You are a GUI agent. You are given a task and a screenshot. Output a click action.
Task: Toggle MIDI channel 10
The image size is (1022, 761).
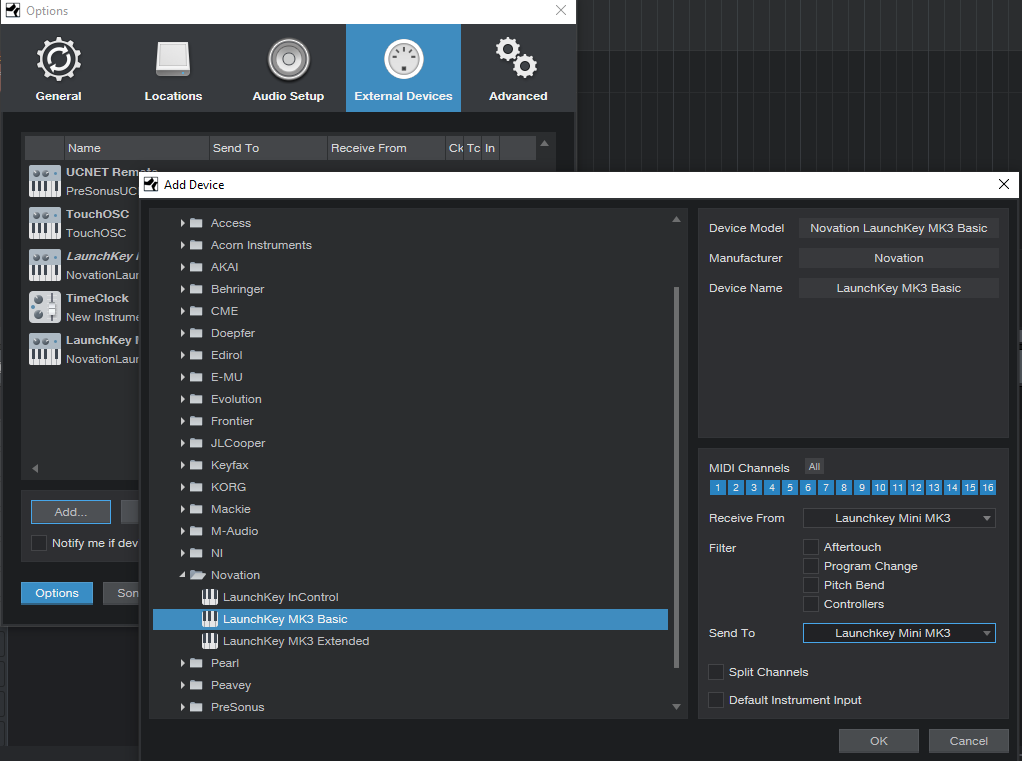click(880, 487)
